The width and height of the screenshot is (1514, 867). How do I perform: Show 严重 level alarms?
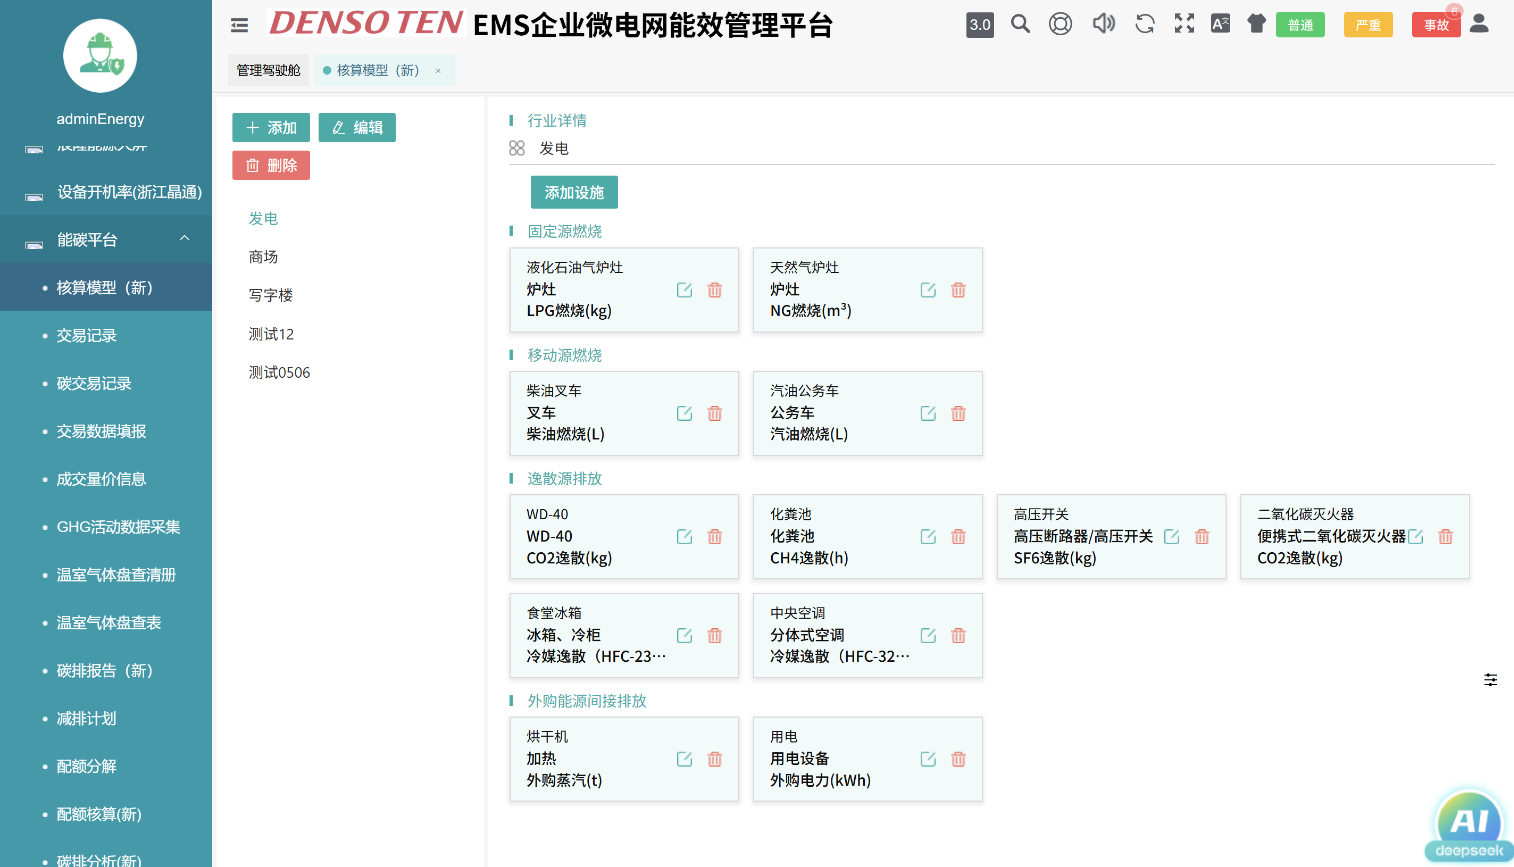(x=1368, y=25)
